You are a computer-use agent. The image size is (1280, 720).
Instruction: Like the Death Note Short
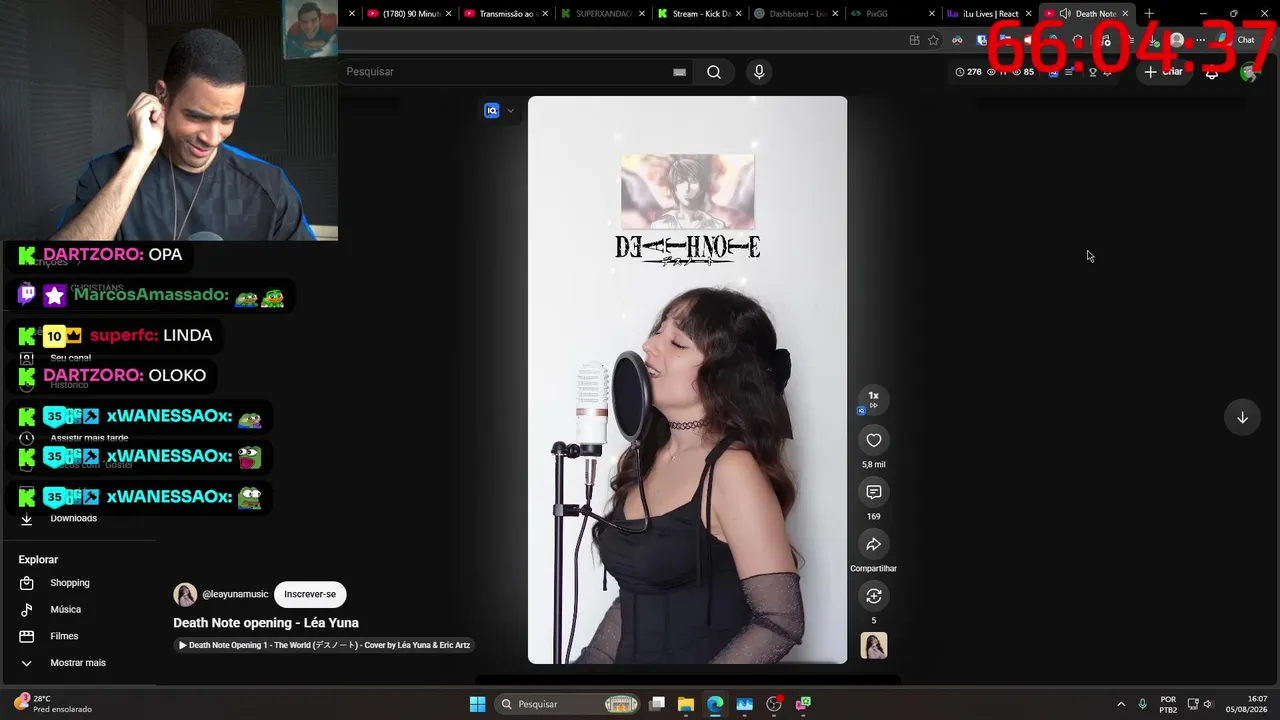(873, 440)
